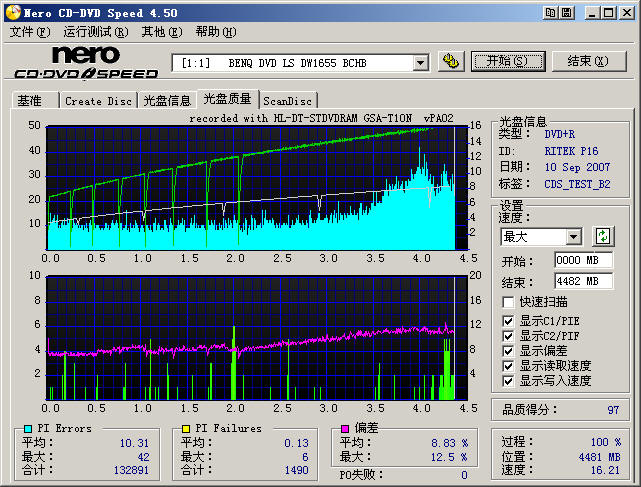Click the drive options icon beside the device selector
Screen dimensions: 641x487
pos(451,61)
